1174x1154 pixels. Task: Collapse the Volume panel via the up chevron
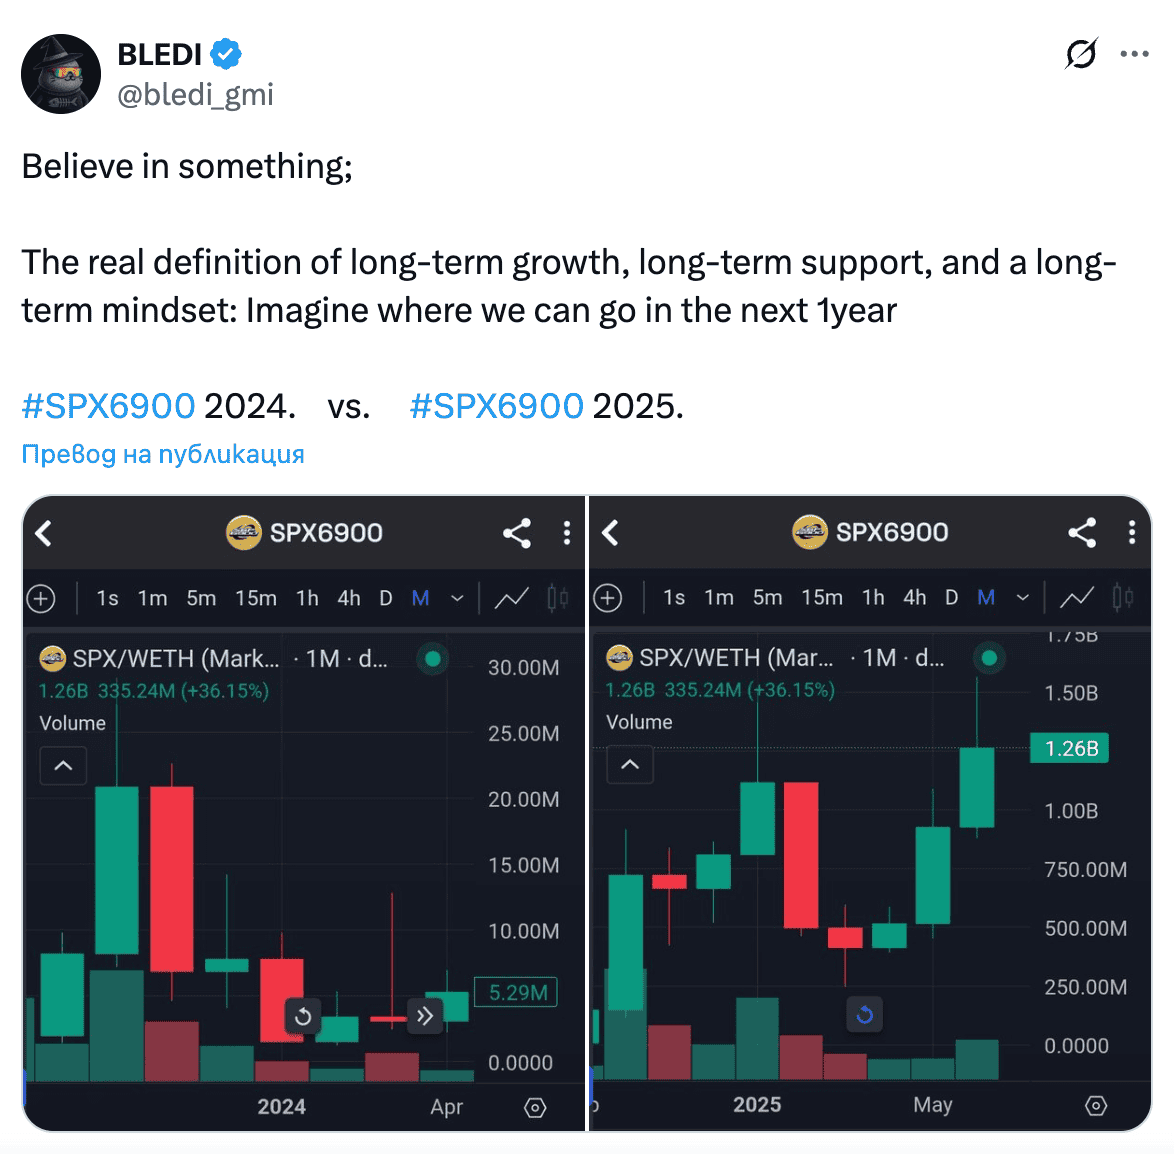click(63, 765)
